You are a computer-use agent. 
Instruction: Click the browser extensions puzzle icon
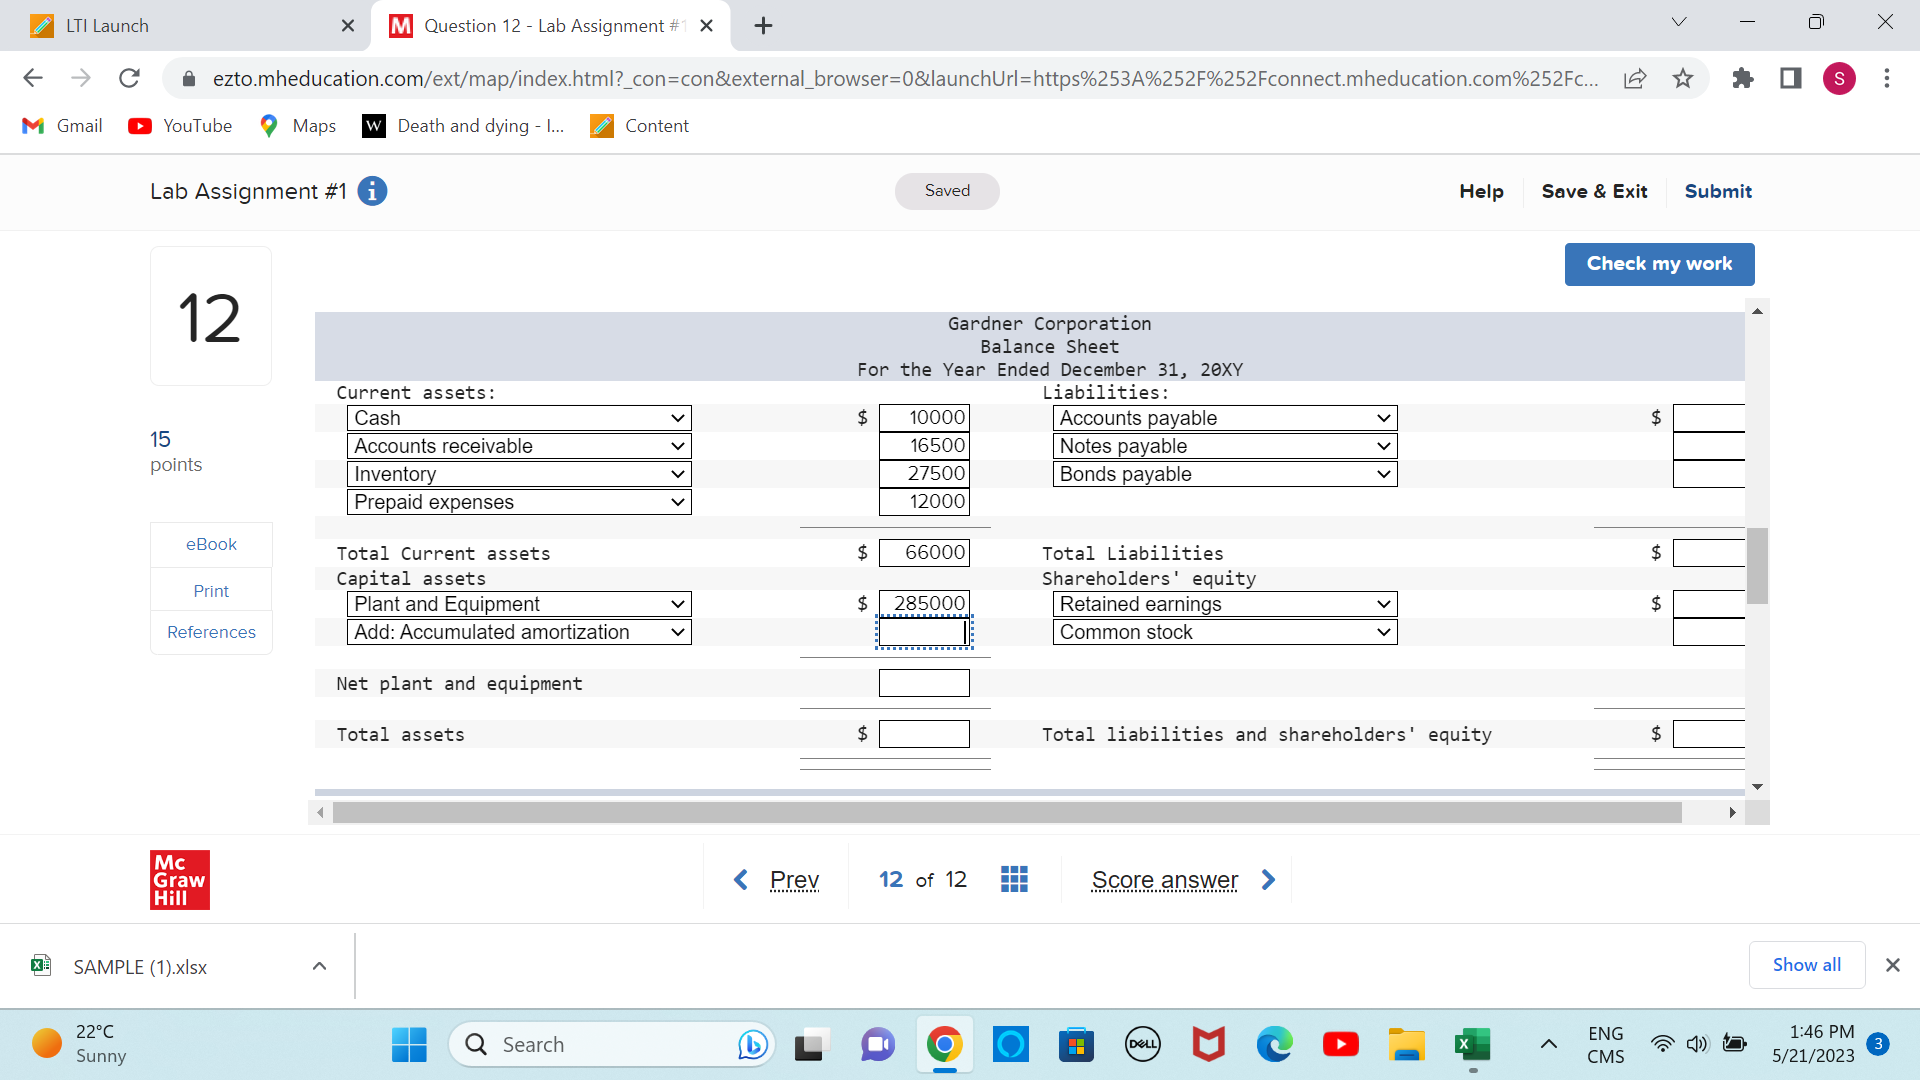[x=1743, y=78]
